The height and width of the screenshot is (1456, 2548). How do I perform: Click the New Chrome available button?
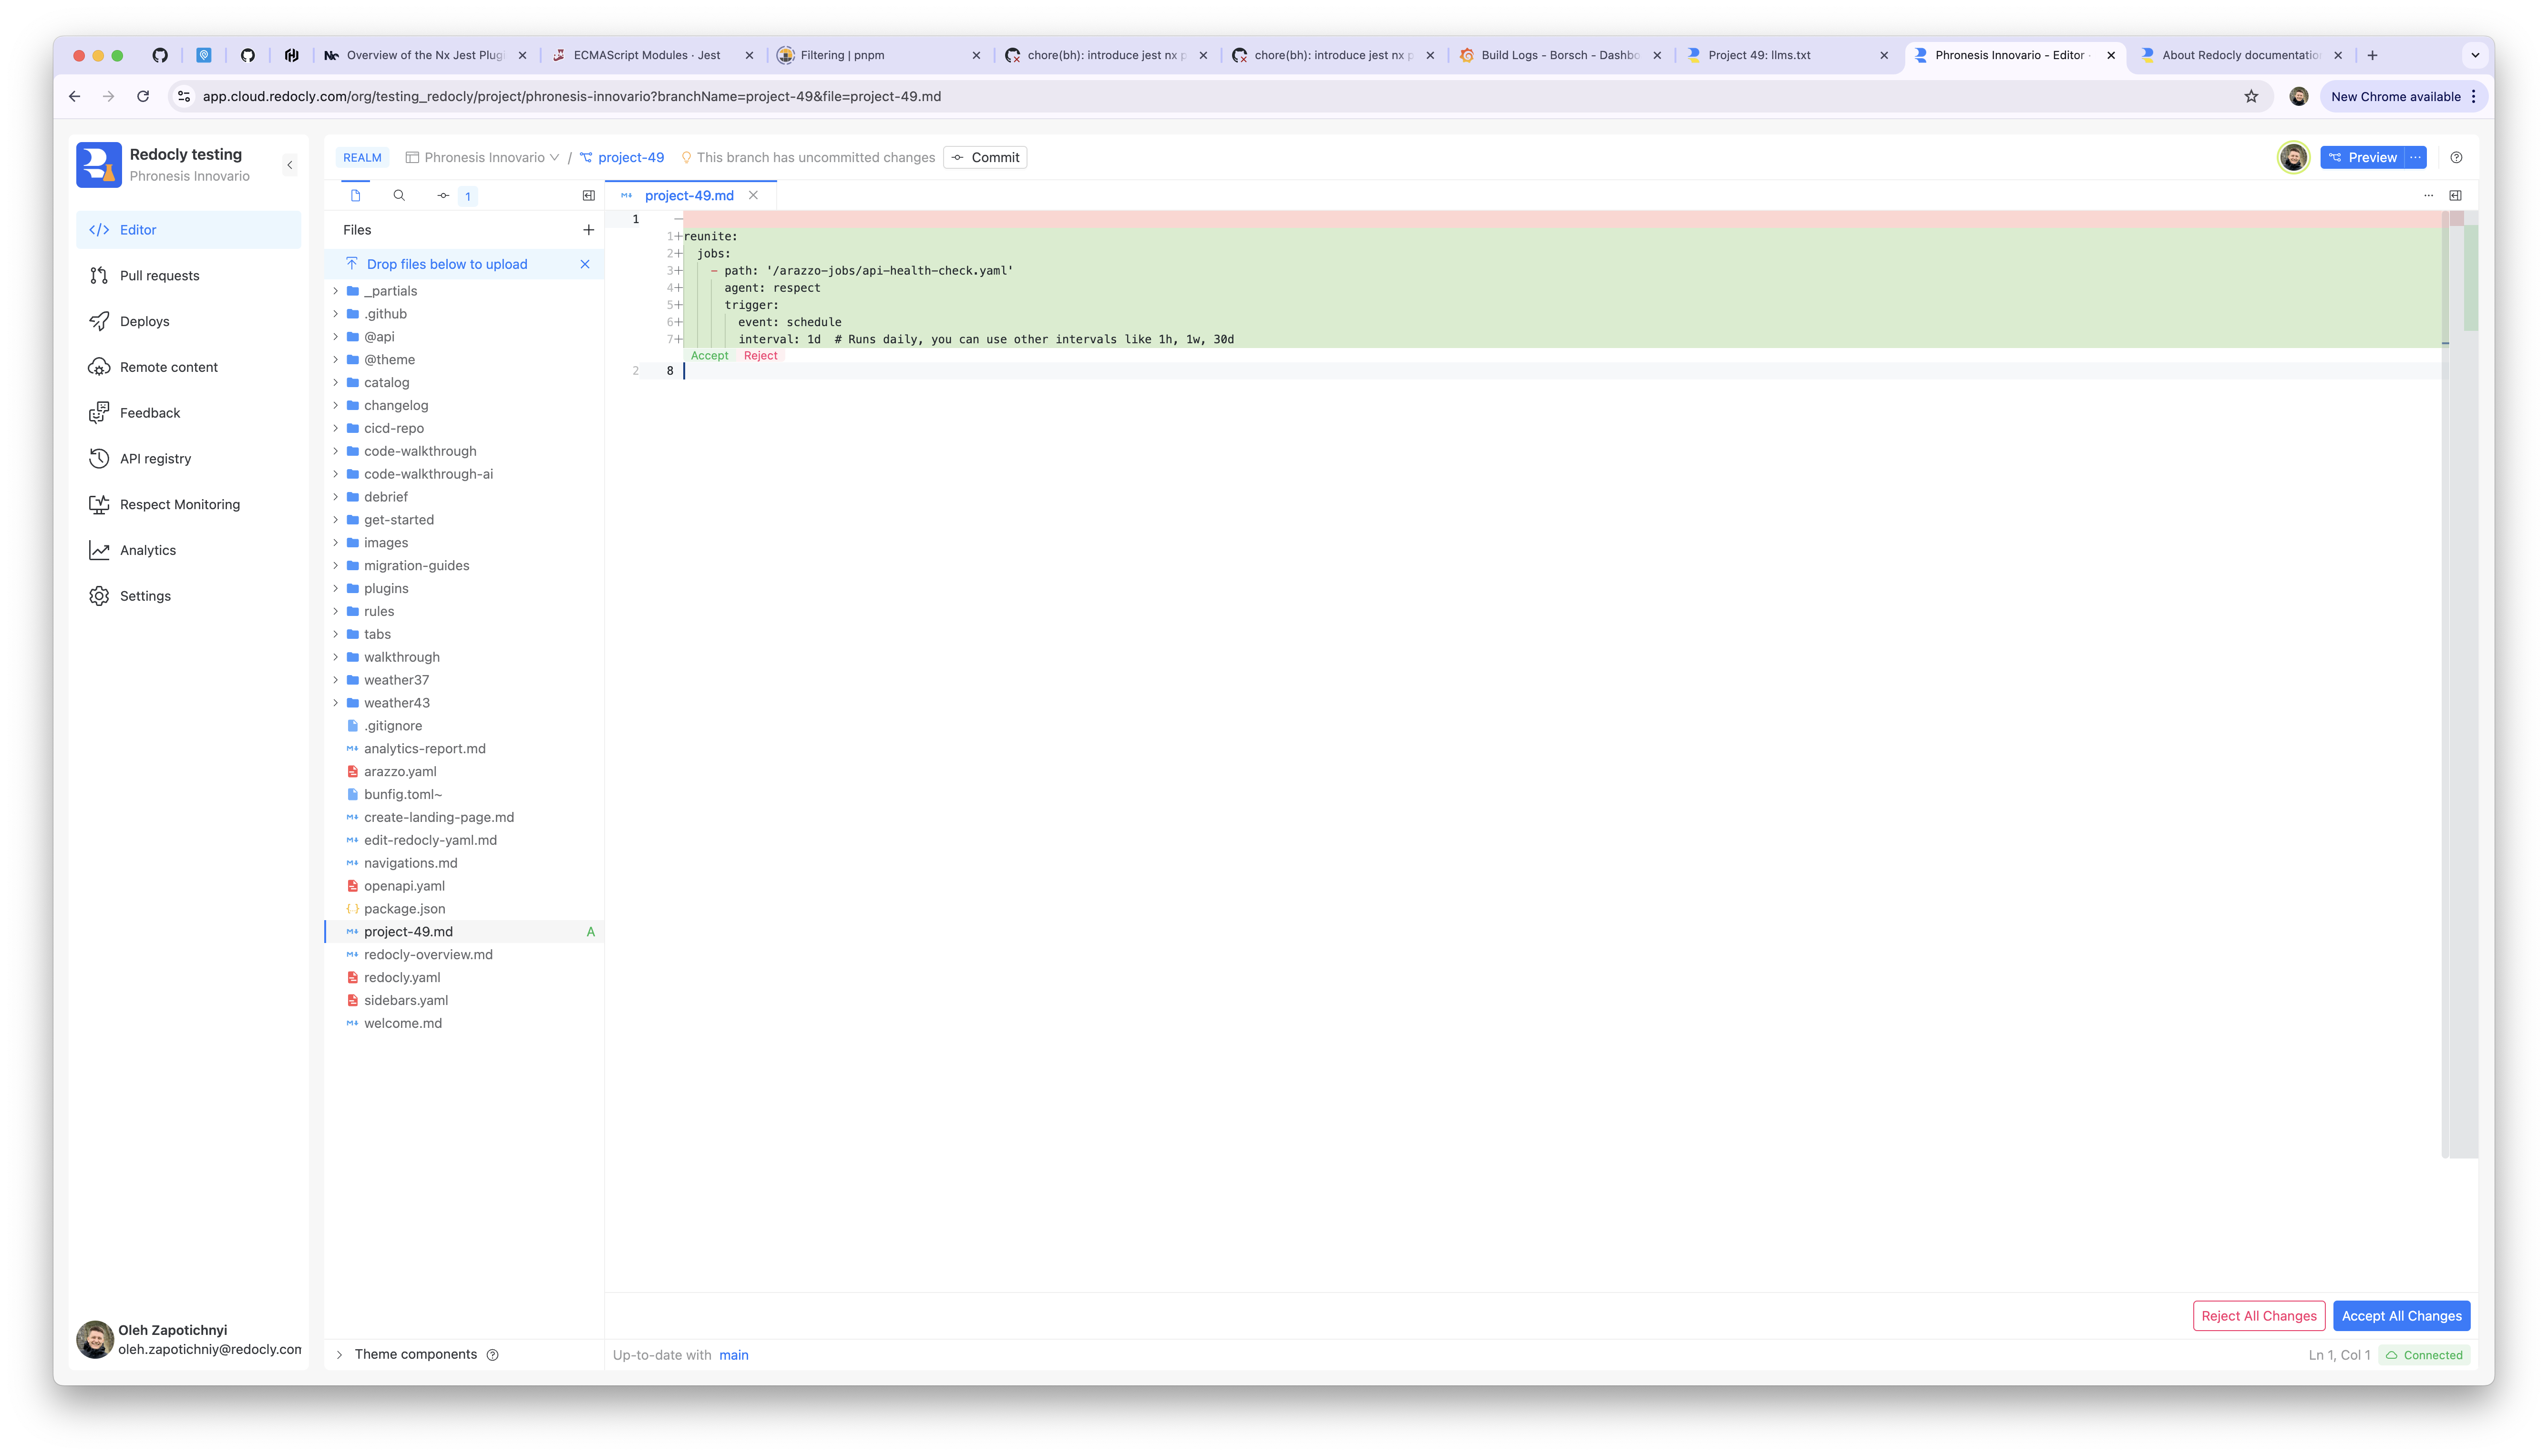pyautogui.click(x=2403, y=97)
